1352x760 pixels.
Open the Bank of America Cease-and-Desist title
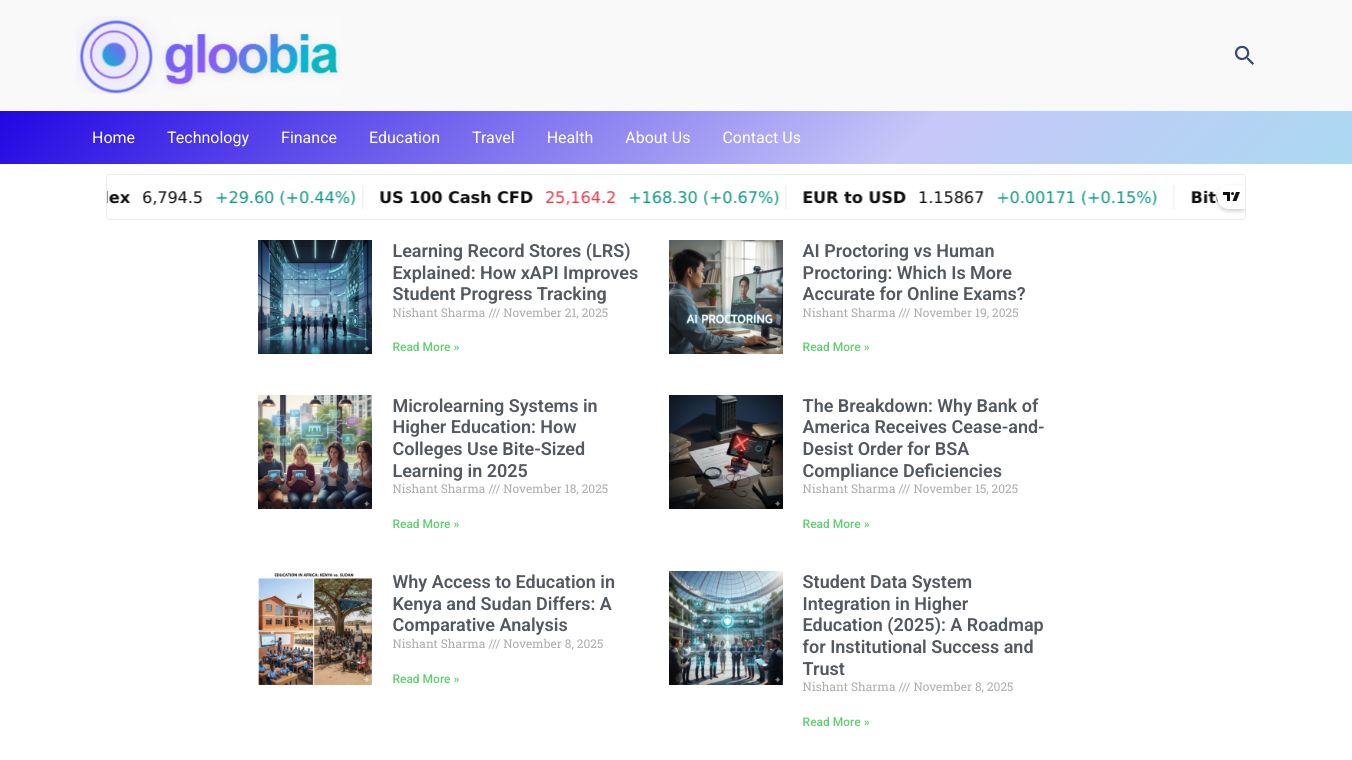click(x=923, y=438)
